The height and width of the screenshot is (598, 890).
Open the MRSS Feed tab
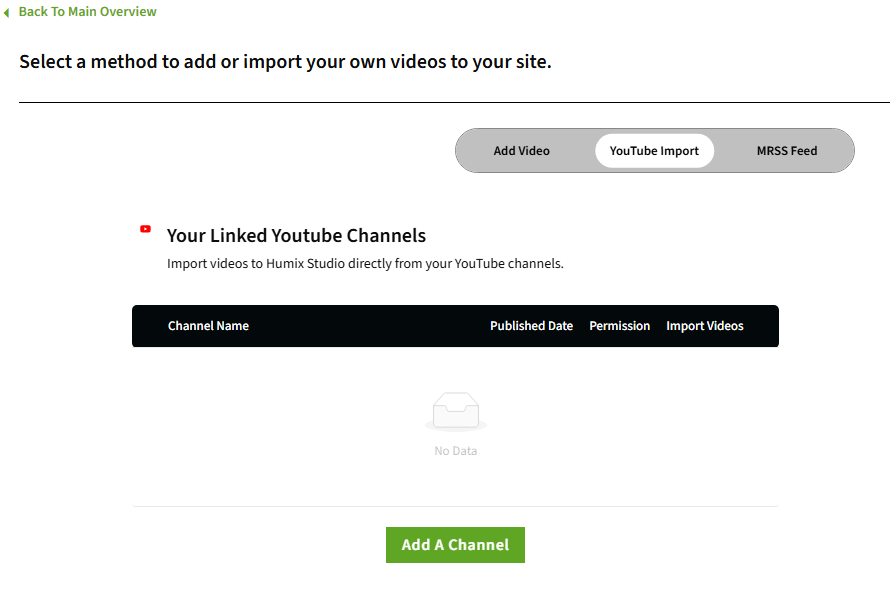tap(786, 151)
